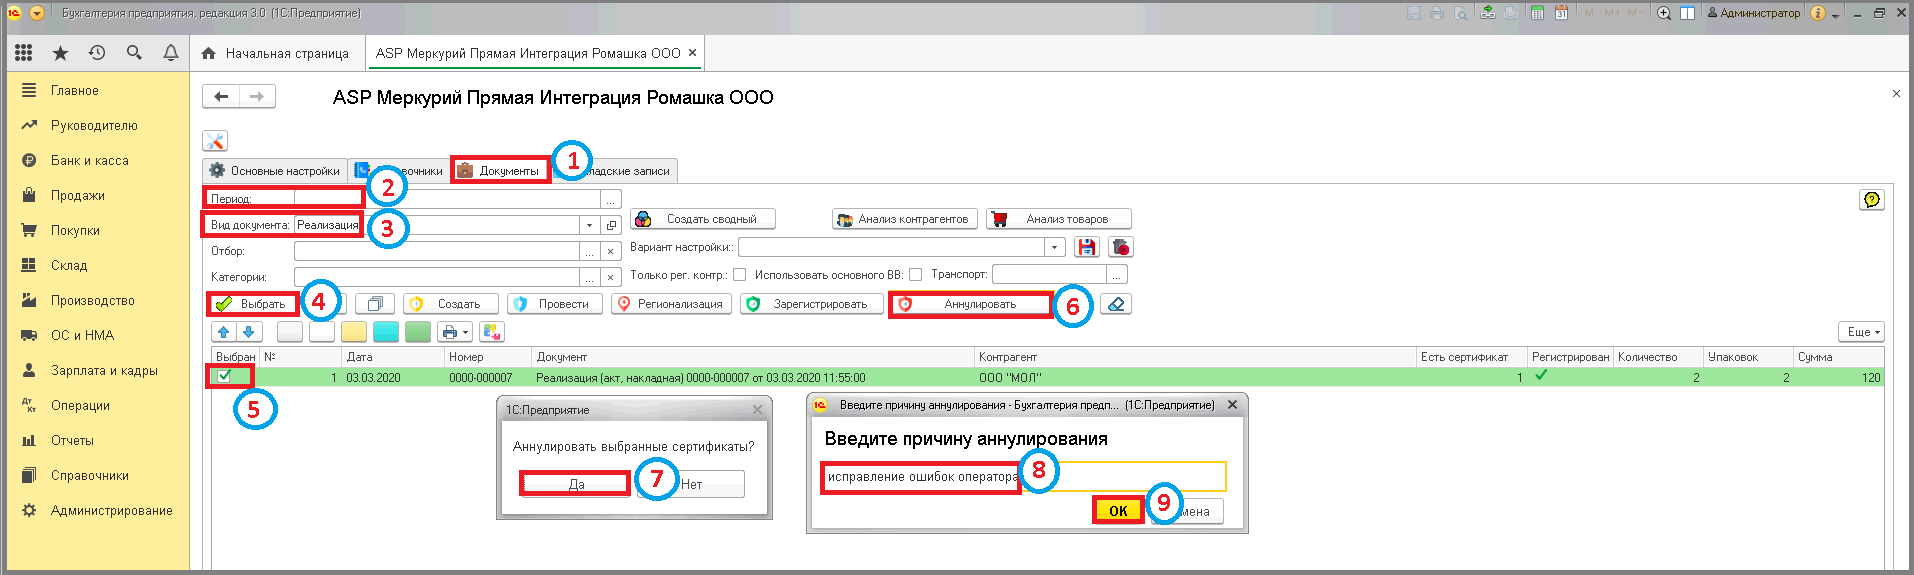Image resolution: width=1914 pixels, height=575 pixels.
Task: Click the search magnifier icon
Action: click(134, 53)
